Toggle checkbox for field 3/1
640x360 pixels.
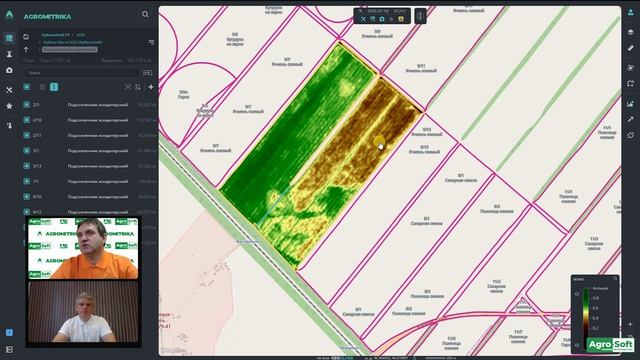click(x=27, y=151)
